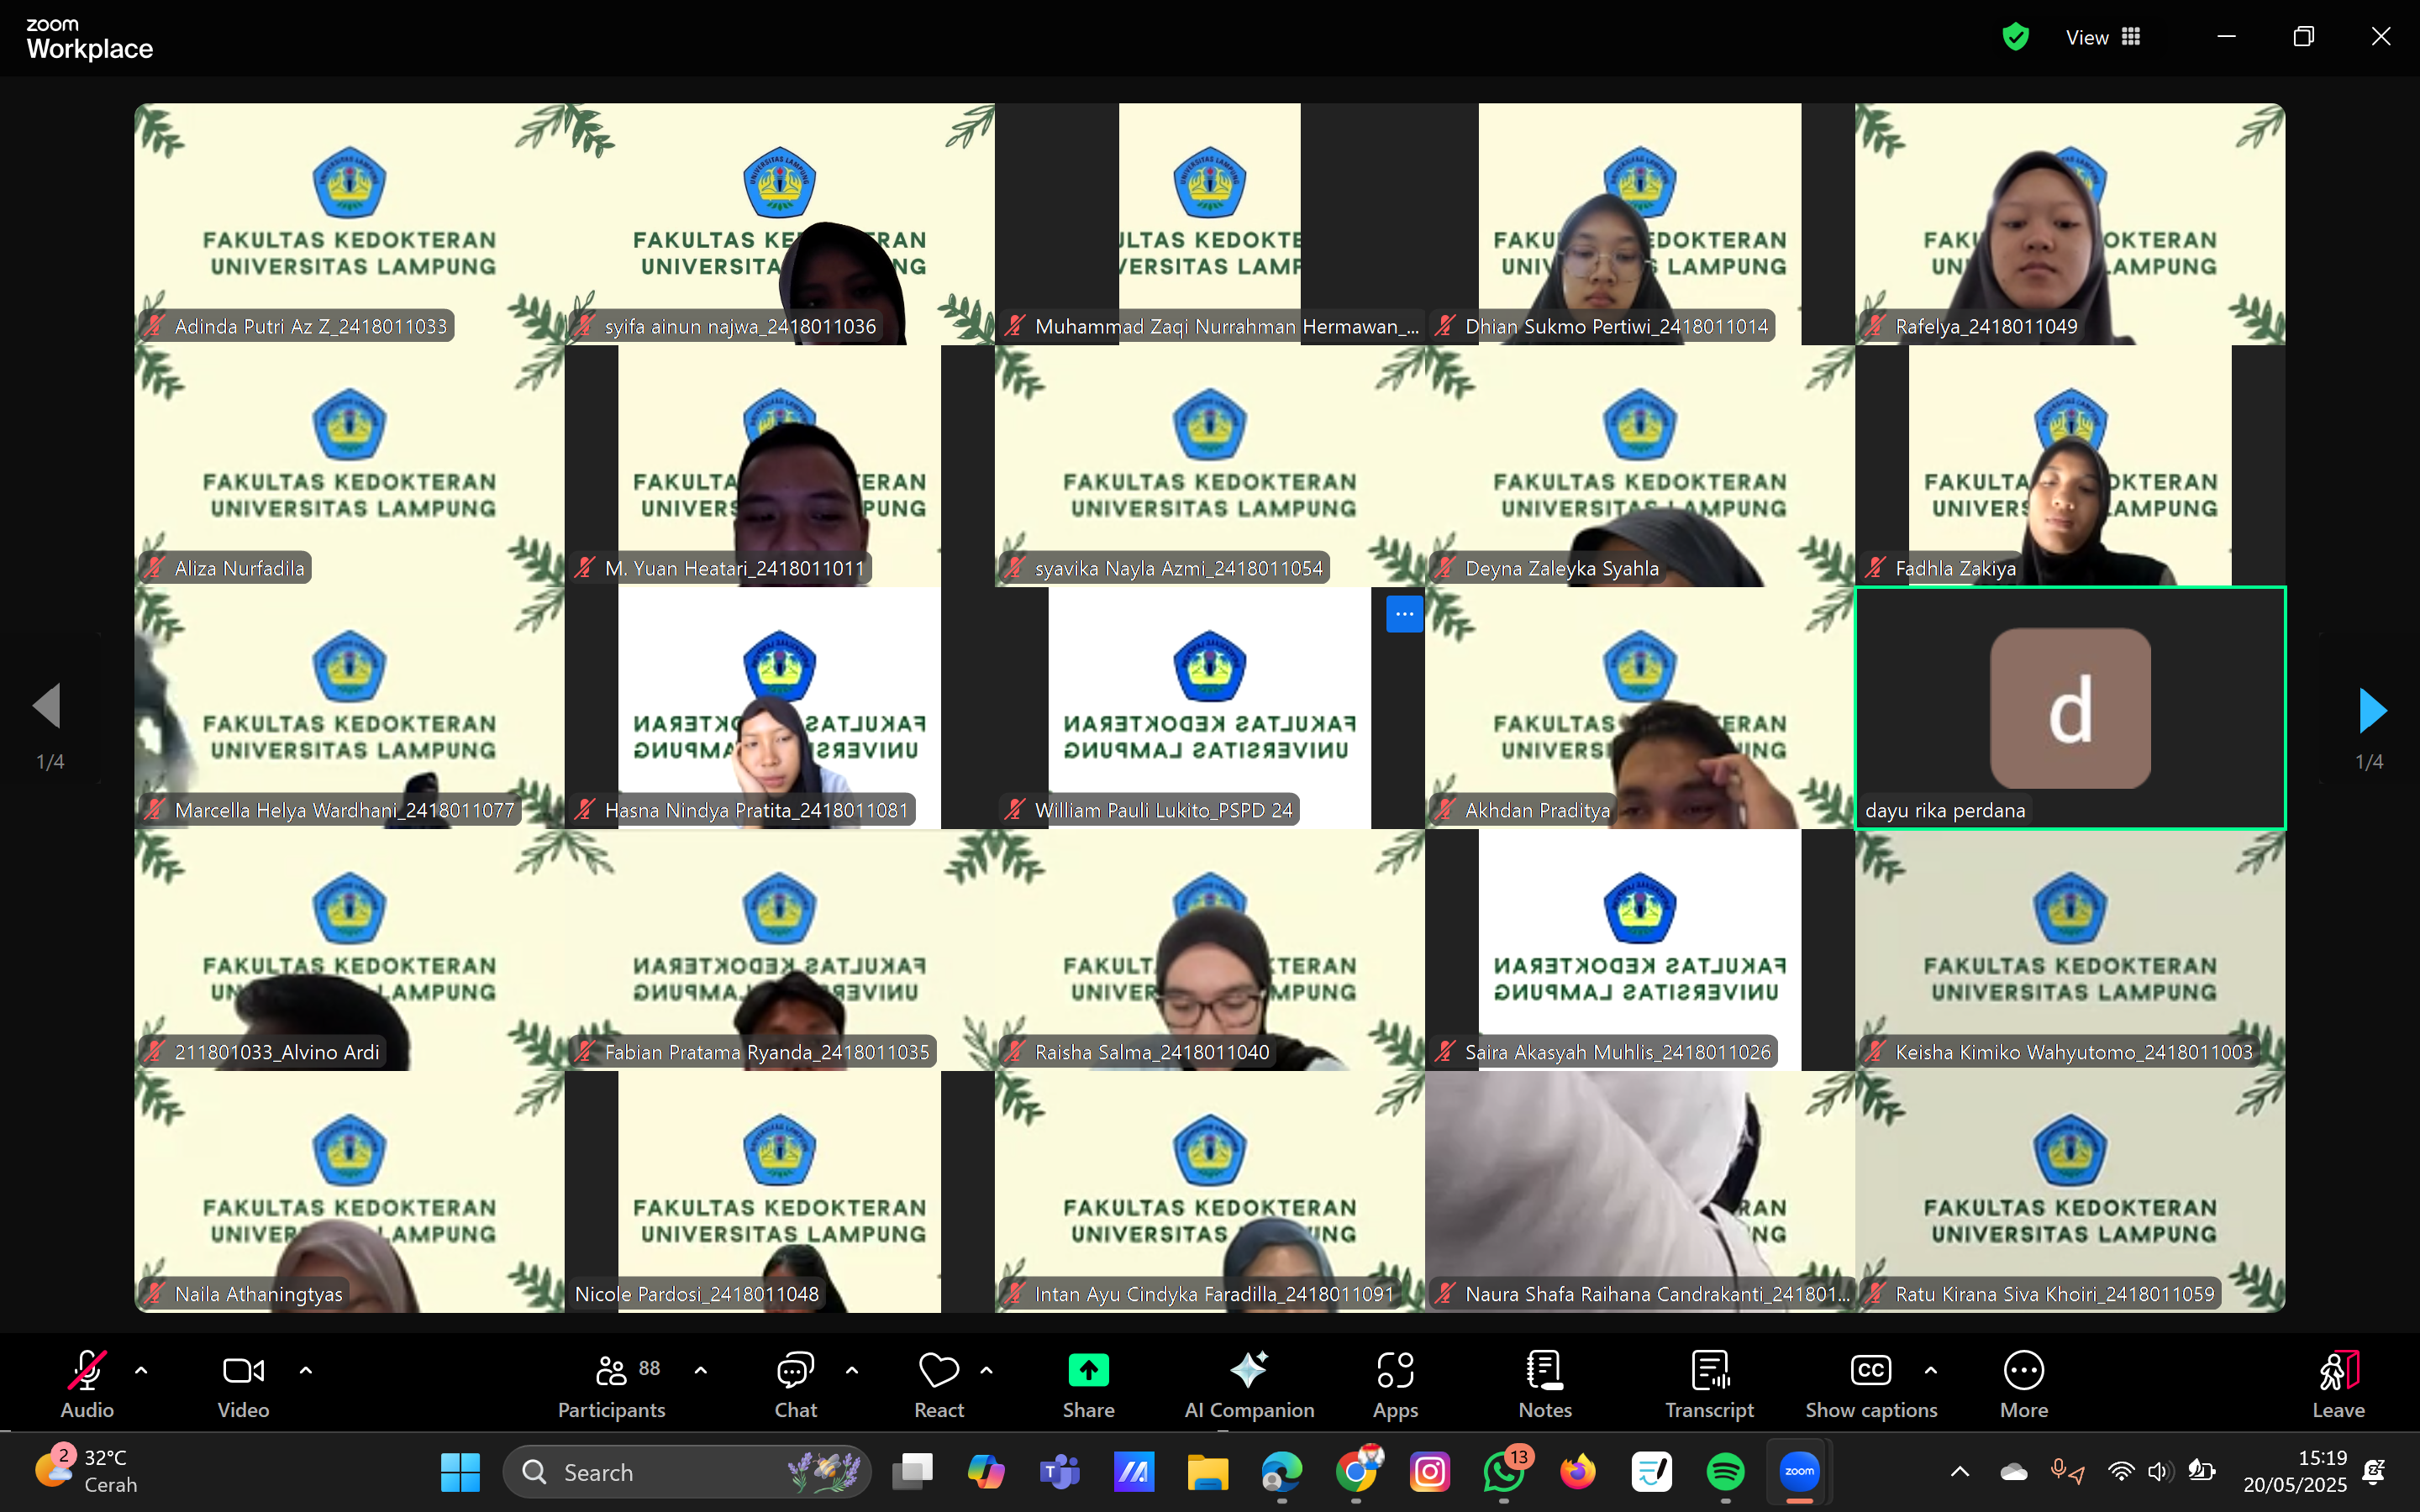Click name label Adinda Putri Az Z_2418011033
The width and height of the screenshot is (2420, 1512).
(x=310, y=326)
